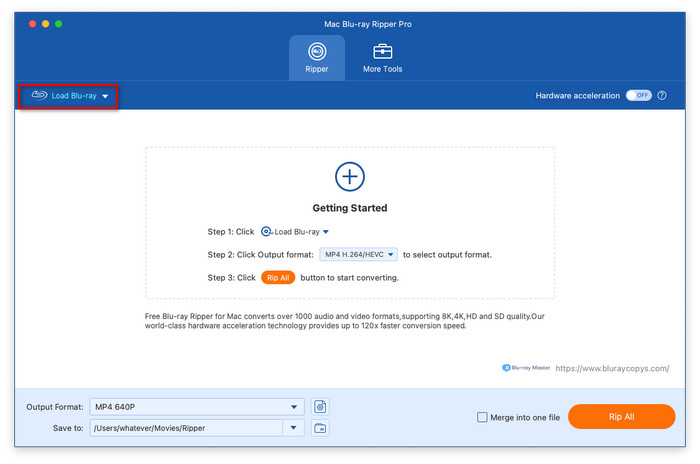This screenshot has height=464, width=700.
Task: Click the Load Blu-ray disc icon
Action: click(x=39, y=96)
